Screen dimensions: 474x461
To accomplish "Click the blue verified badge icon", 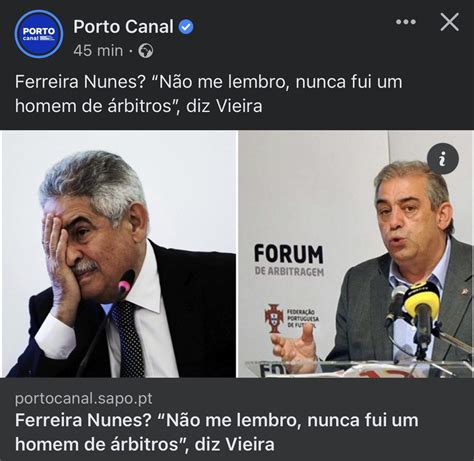I will click(x=186, y=27).
